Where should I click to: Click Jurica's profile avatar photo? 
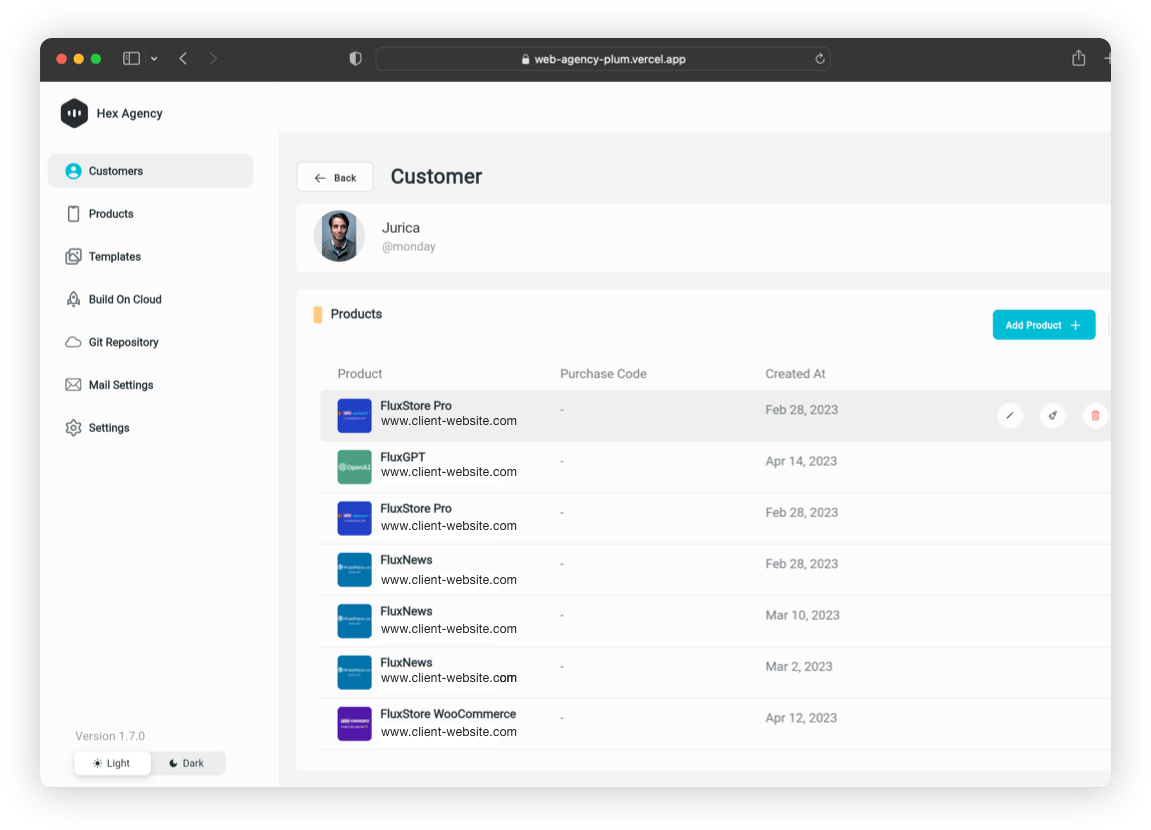(x=339, y=236)
